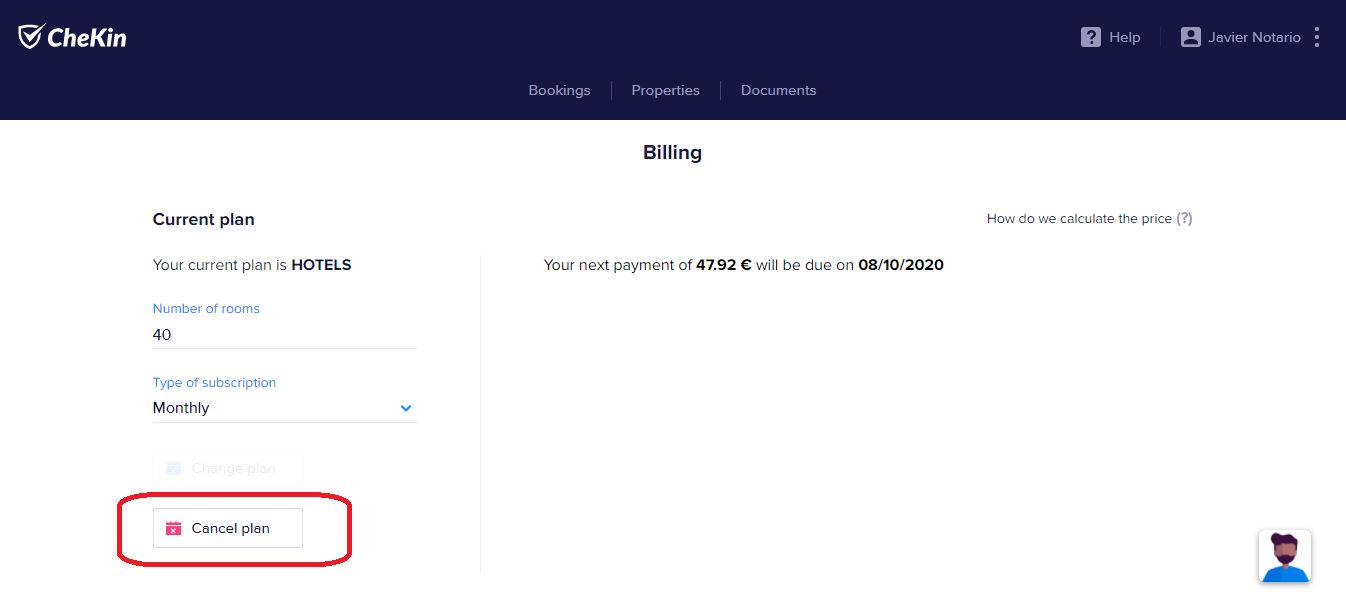Screen dimensions: 1346x592
Task: Click the Javier Notario account name
Action: [1254, 37]
